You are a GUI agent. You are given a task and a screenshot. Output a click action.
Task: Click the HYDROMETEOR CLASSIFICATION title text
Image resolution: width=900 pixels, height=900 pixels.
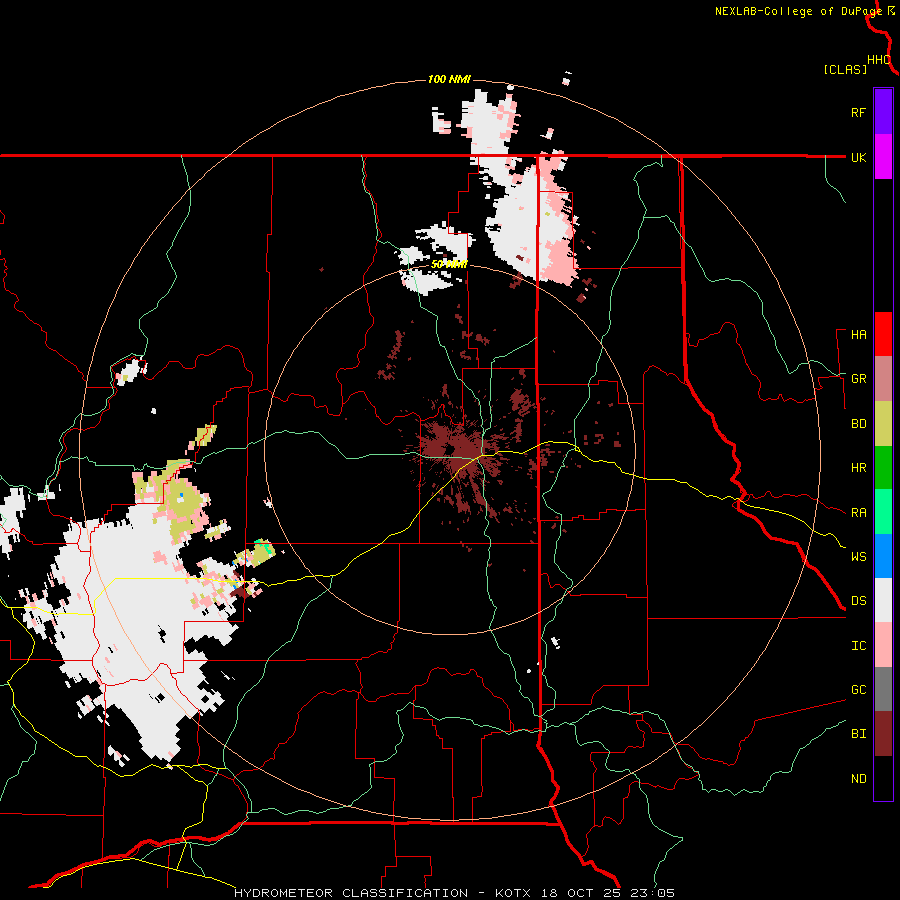351,893
